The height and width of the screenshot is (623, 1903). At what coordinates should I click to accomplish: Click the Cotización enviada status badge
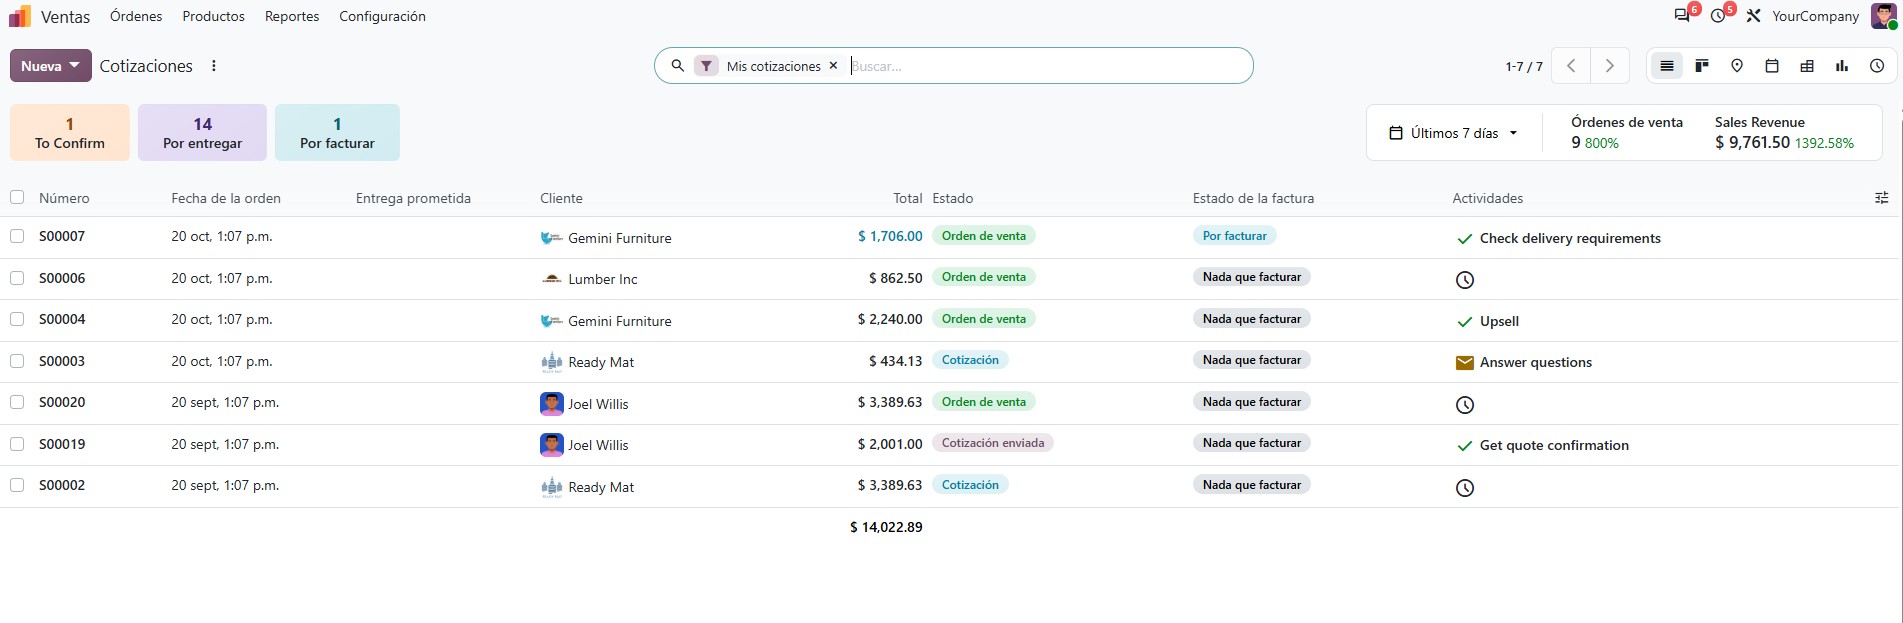tap(993, 443)
